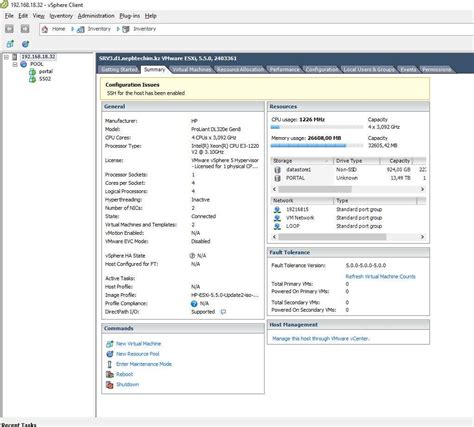
Task: Click the new resource pool toolbar icon
Action: pyautogui.click(x=25, y=44)
